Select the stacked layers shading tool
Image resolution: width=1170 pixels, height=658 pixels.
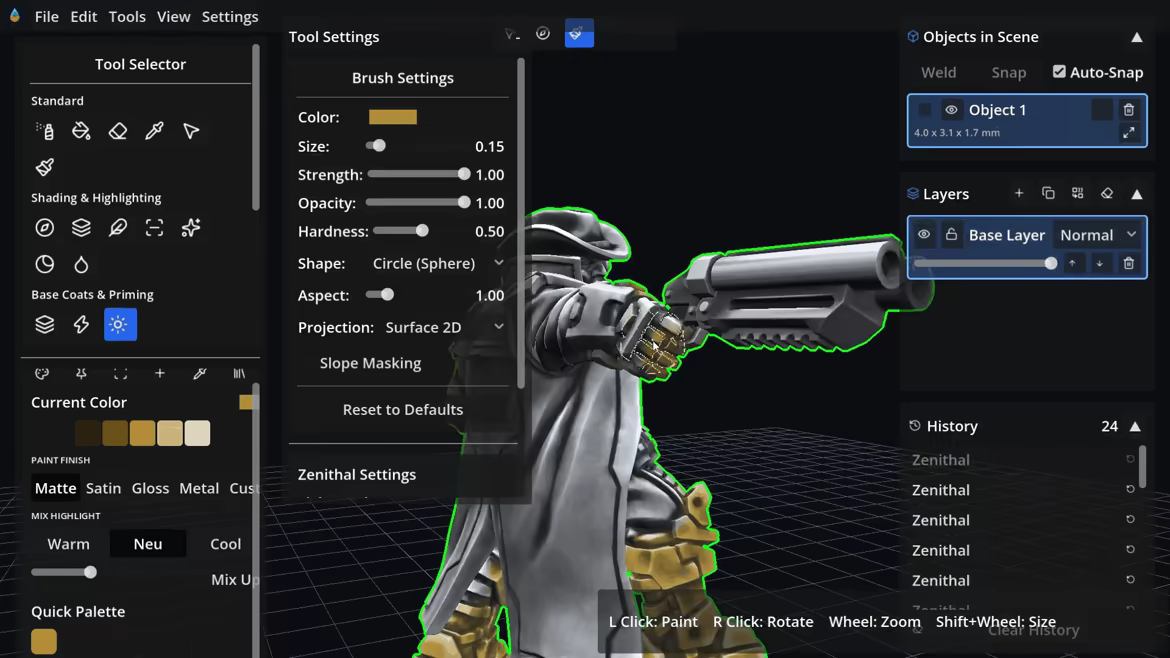[x=81, y=228]
